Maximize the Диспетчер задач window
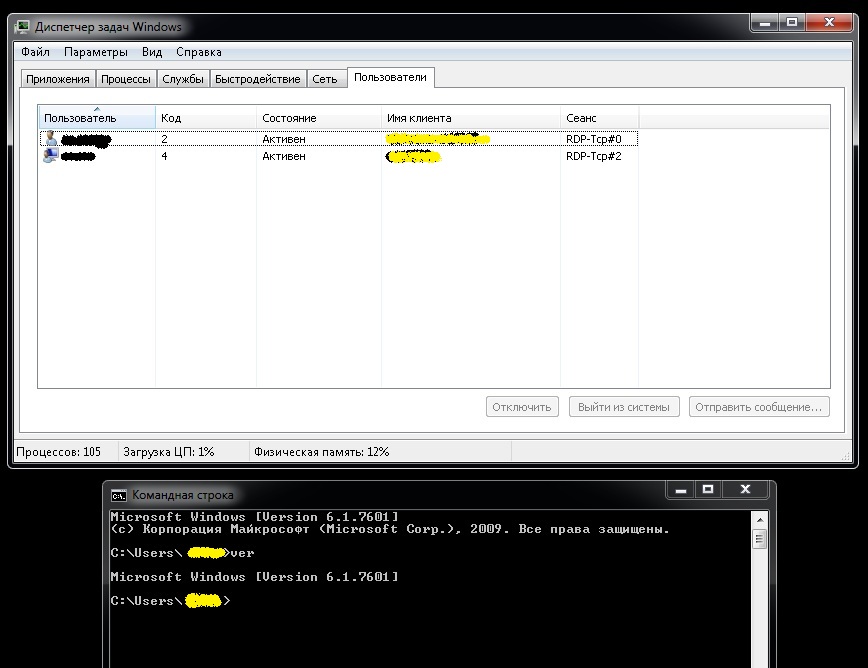The height and width of the screenshot is (668, 868). click(x=792, y=23)
